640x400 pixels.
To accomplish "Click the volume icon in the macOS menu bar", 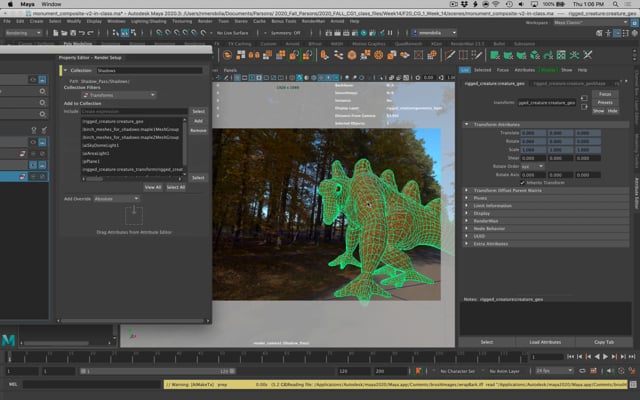I will pyautogui.click(x=521, y=4).
